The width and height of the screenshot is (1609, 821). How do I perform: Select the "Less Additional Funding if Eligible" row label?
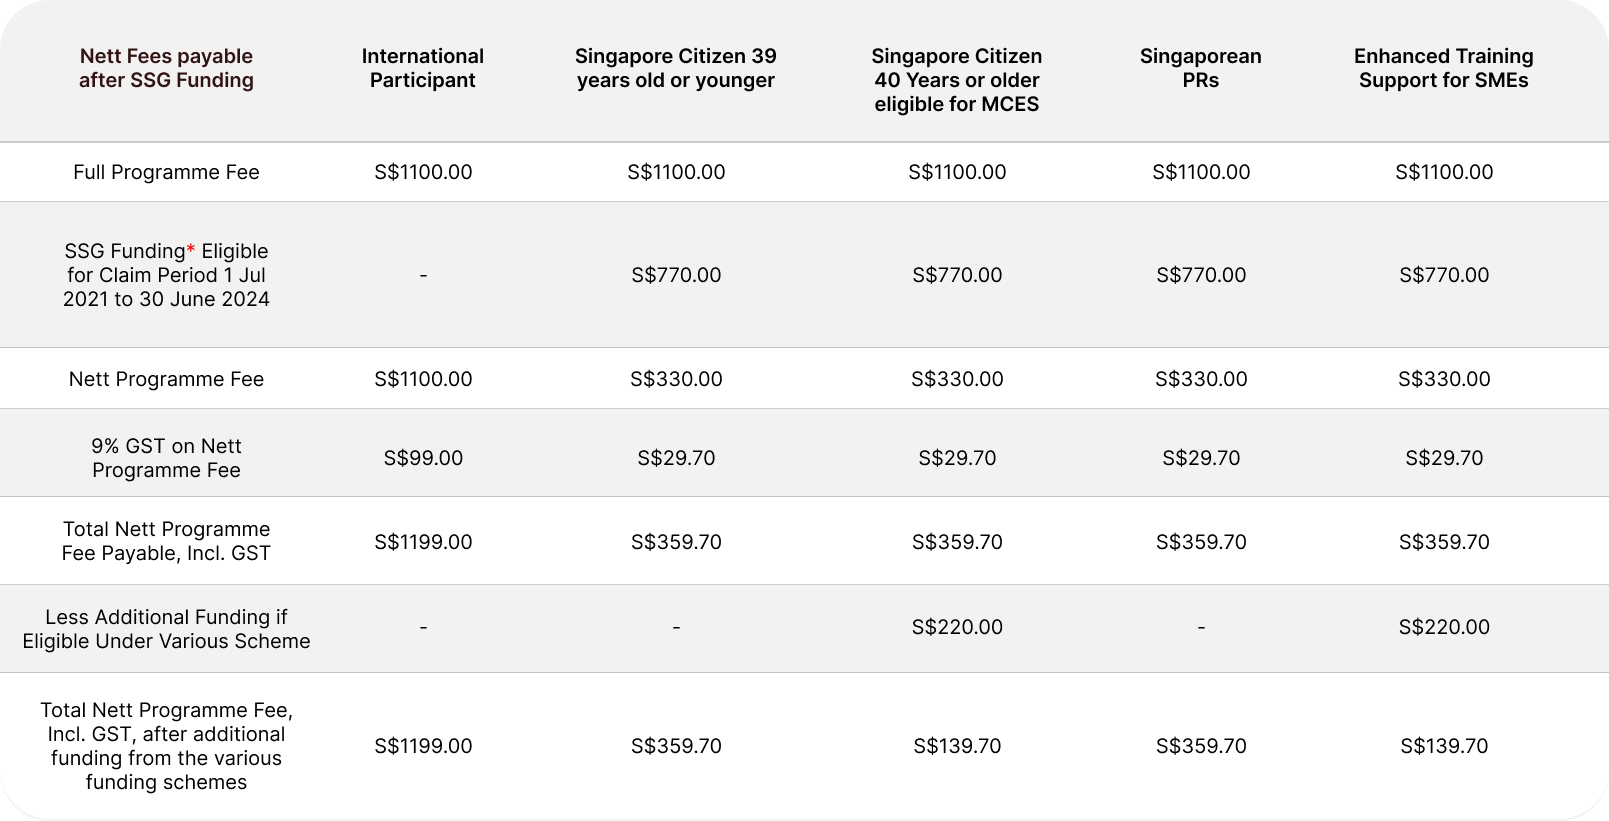[166, 629]
